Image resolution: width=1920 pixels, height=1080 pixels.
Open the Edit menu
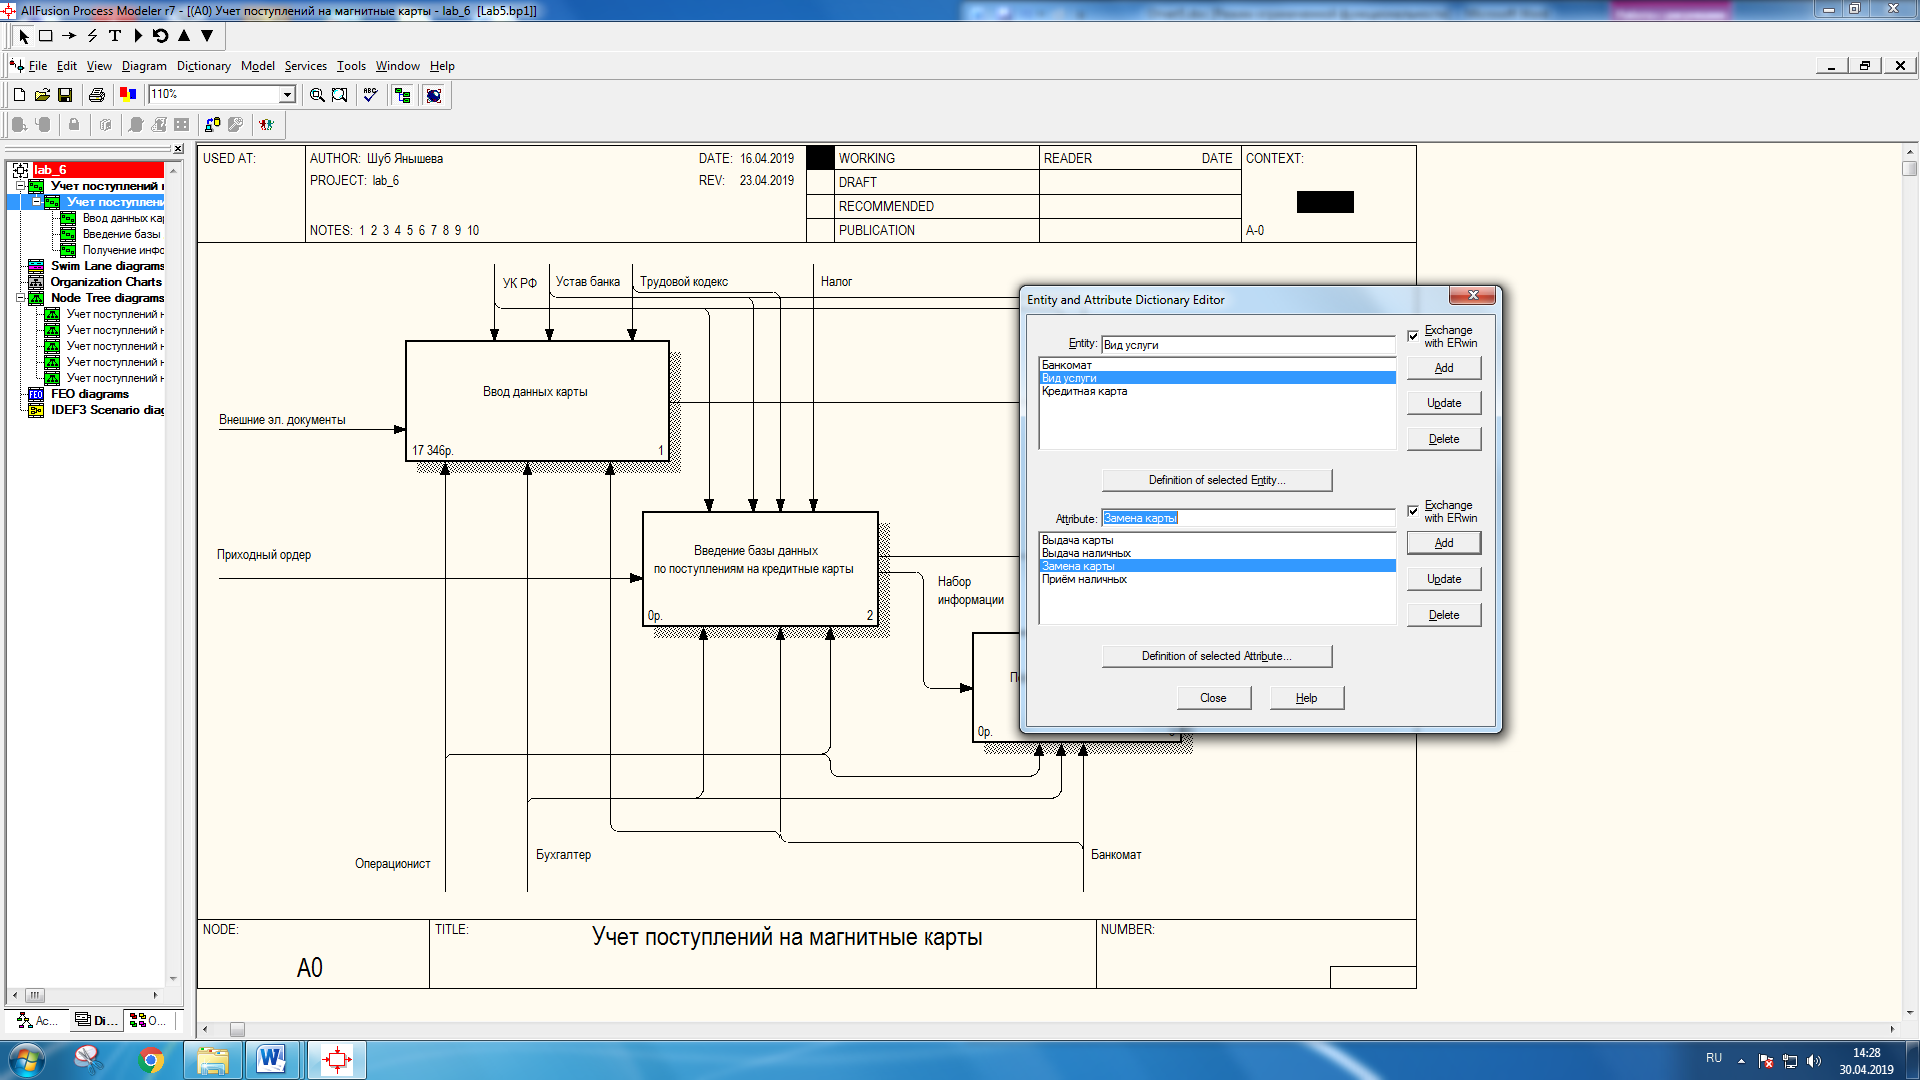click(x=66, y=66)
